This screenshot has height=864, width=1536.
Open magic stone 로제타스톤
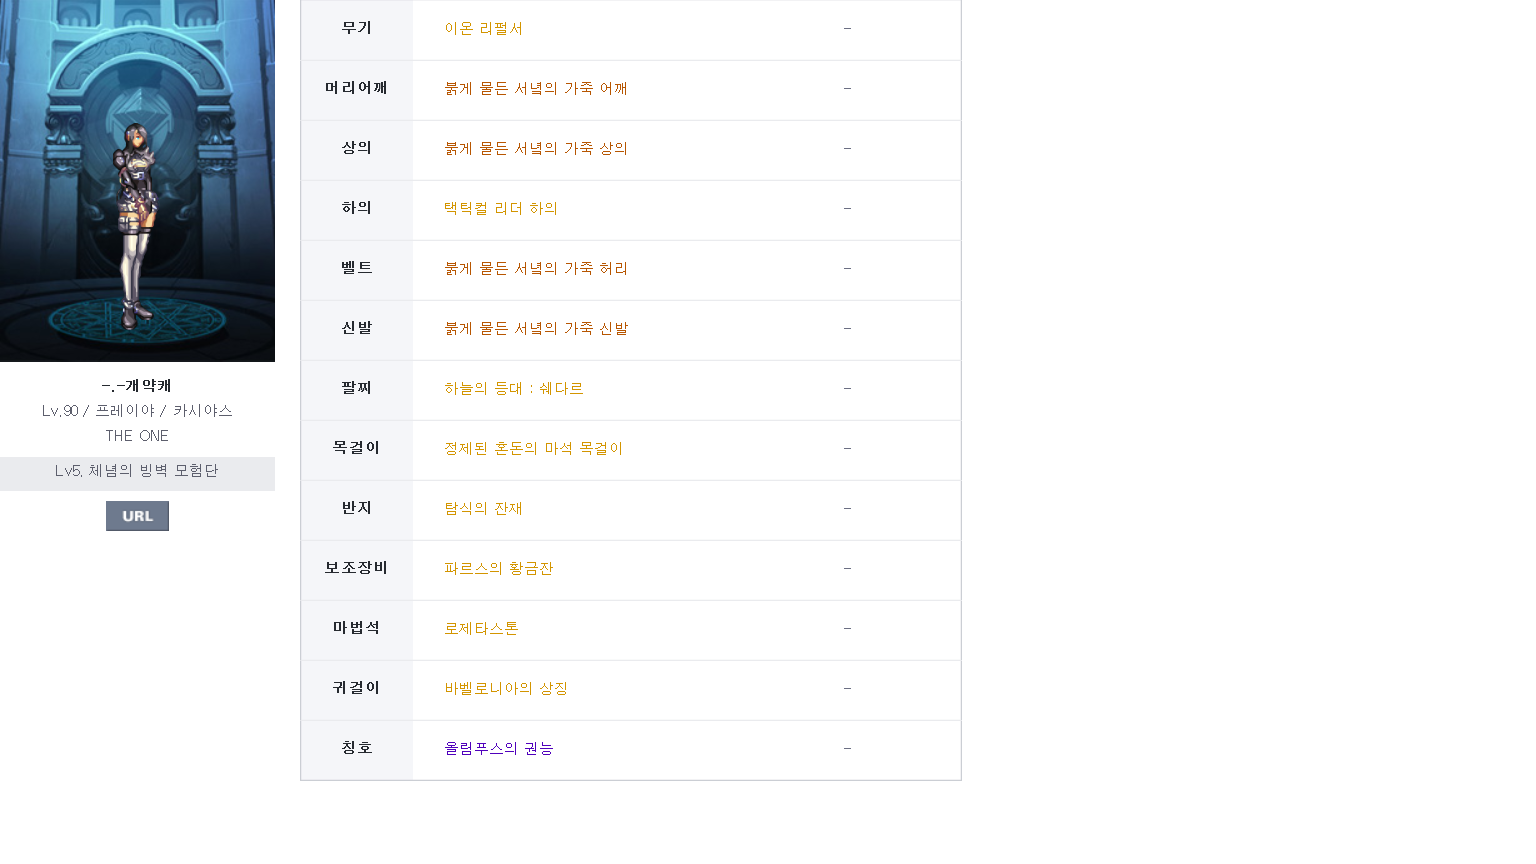(x=481, y=629)
